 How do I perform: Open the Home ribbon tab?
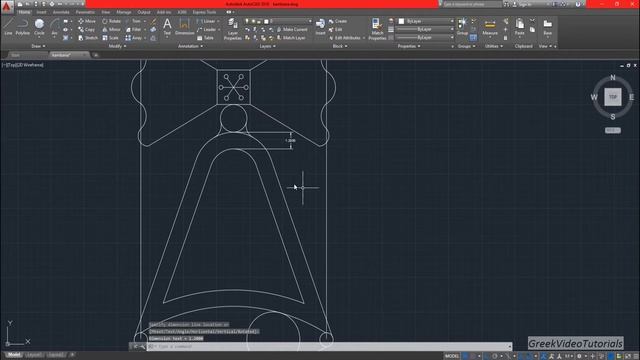(x=24, y=12)
